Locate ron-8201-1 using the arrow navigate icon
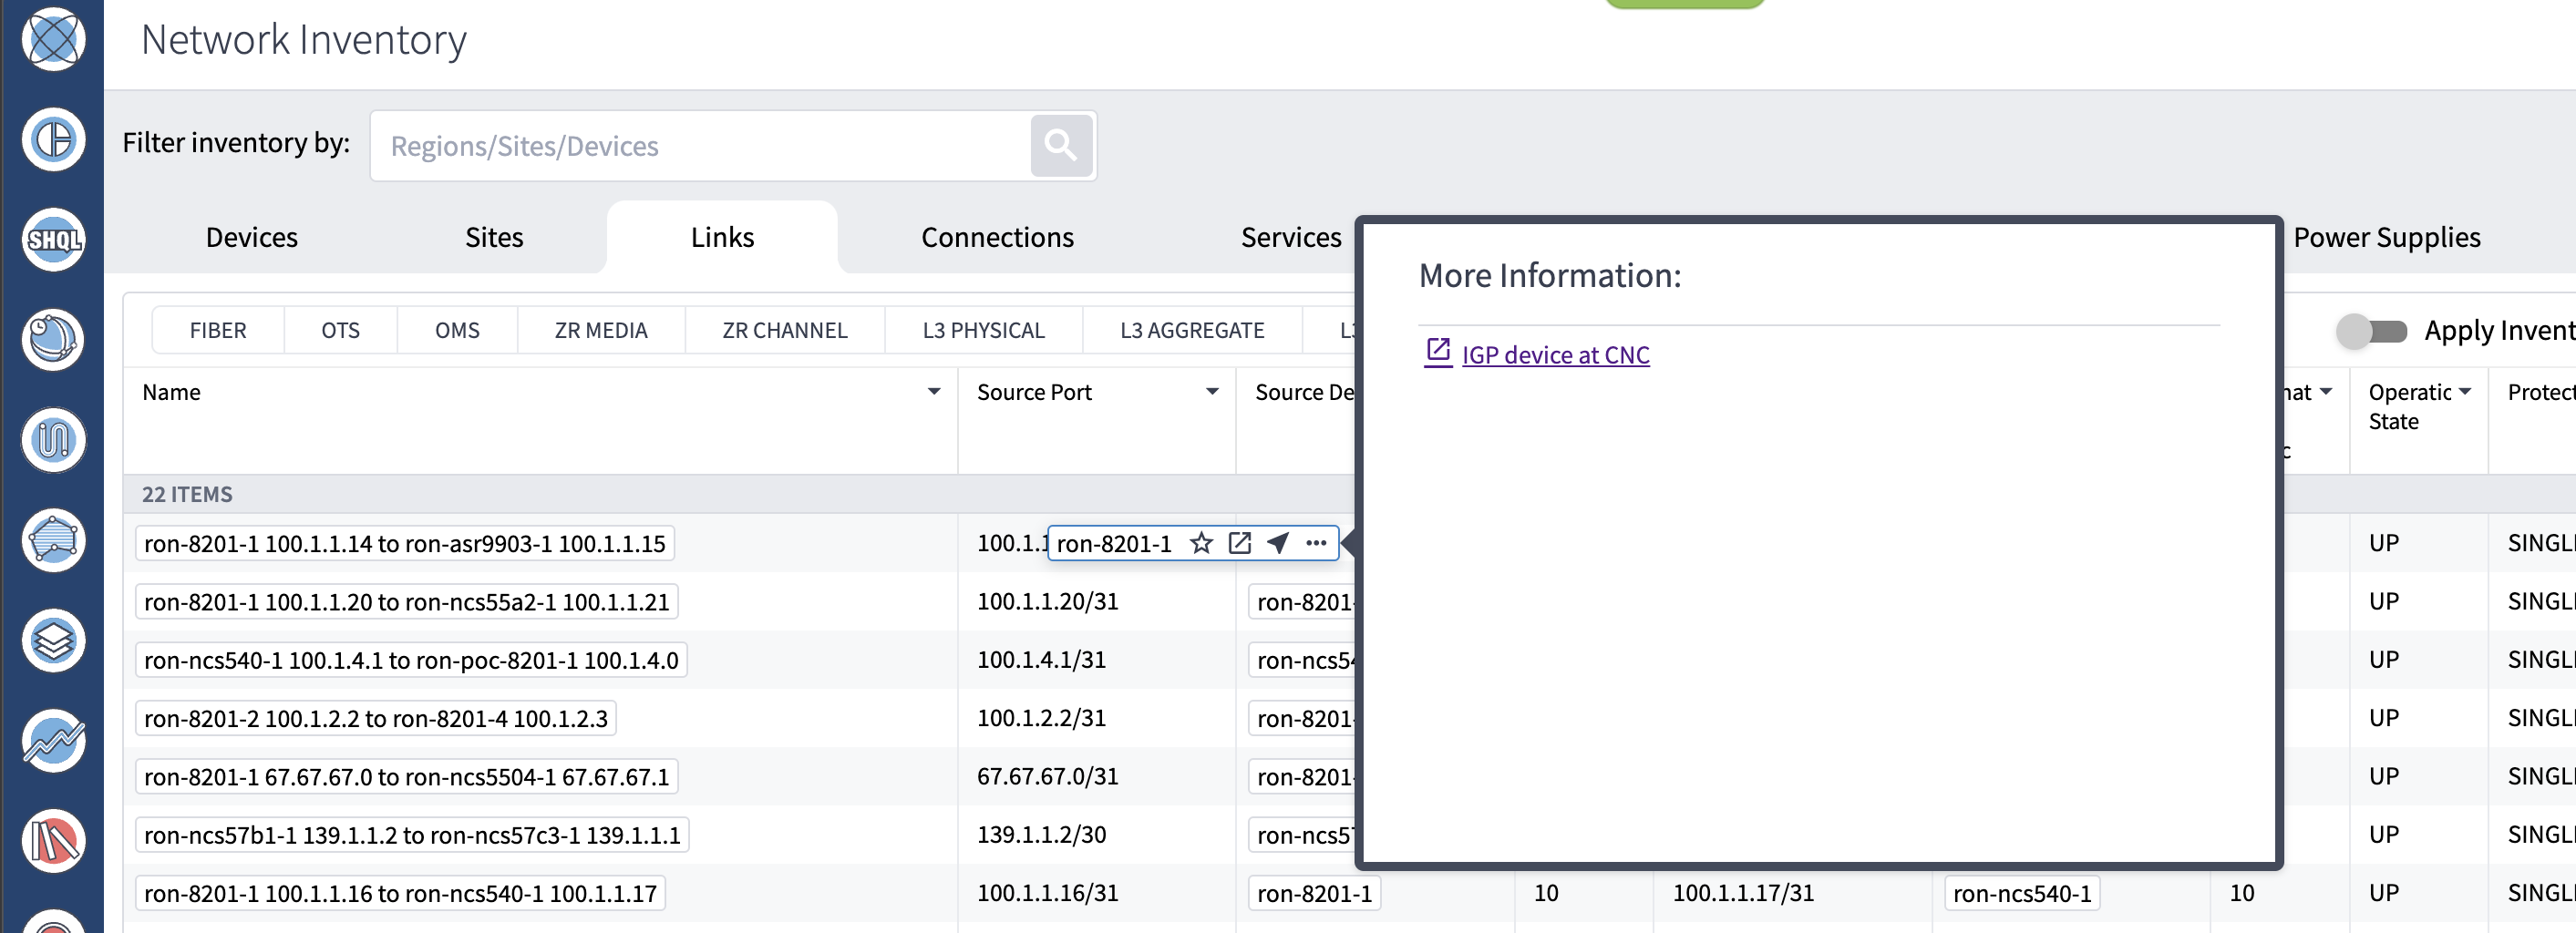This screenshot has width=2576, height=933. (x=1278, y=543)
